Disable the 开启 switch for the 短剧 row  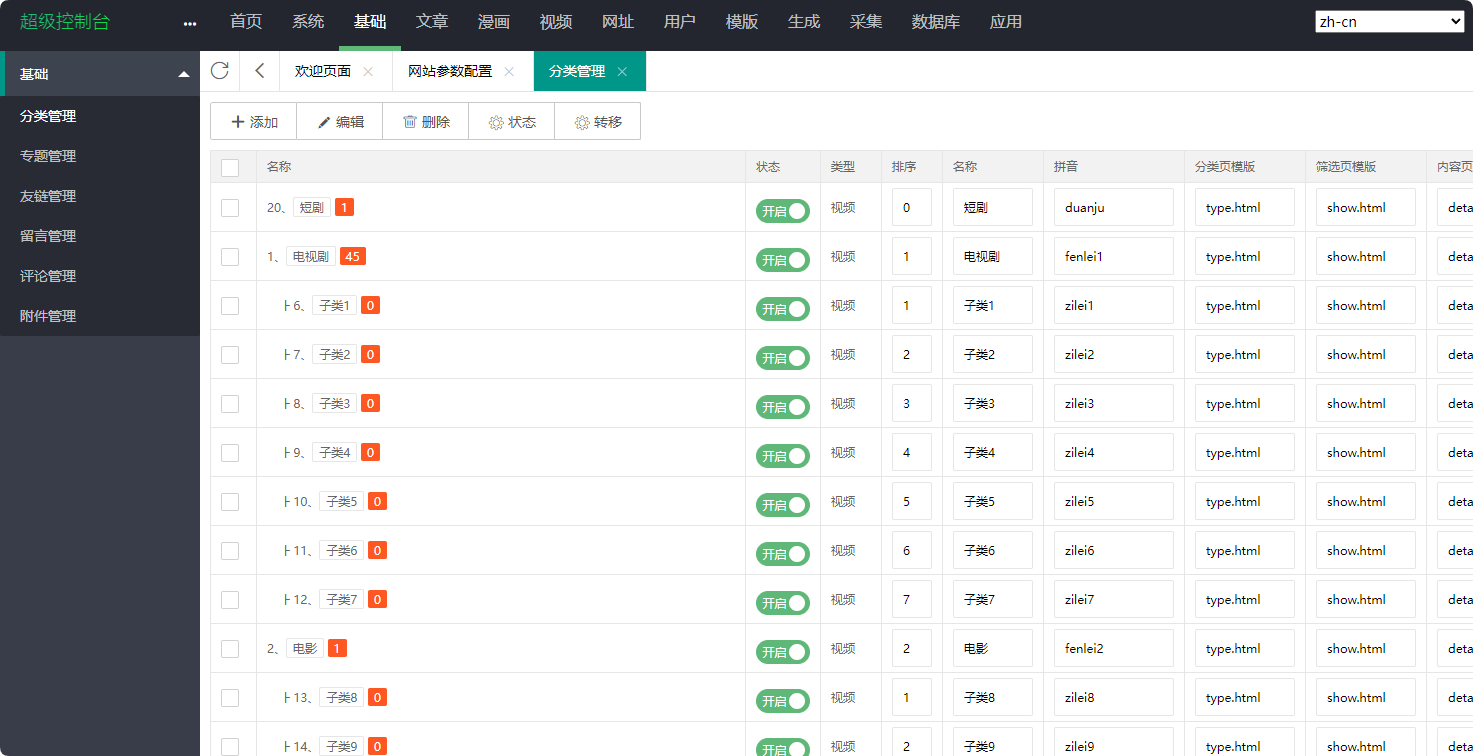[783, 211]
